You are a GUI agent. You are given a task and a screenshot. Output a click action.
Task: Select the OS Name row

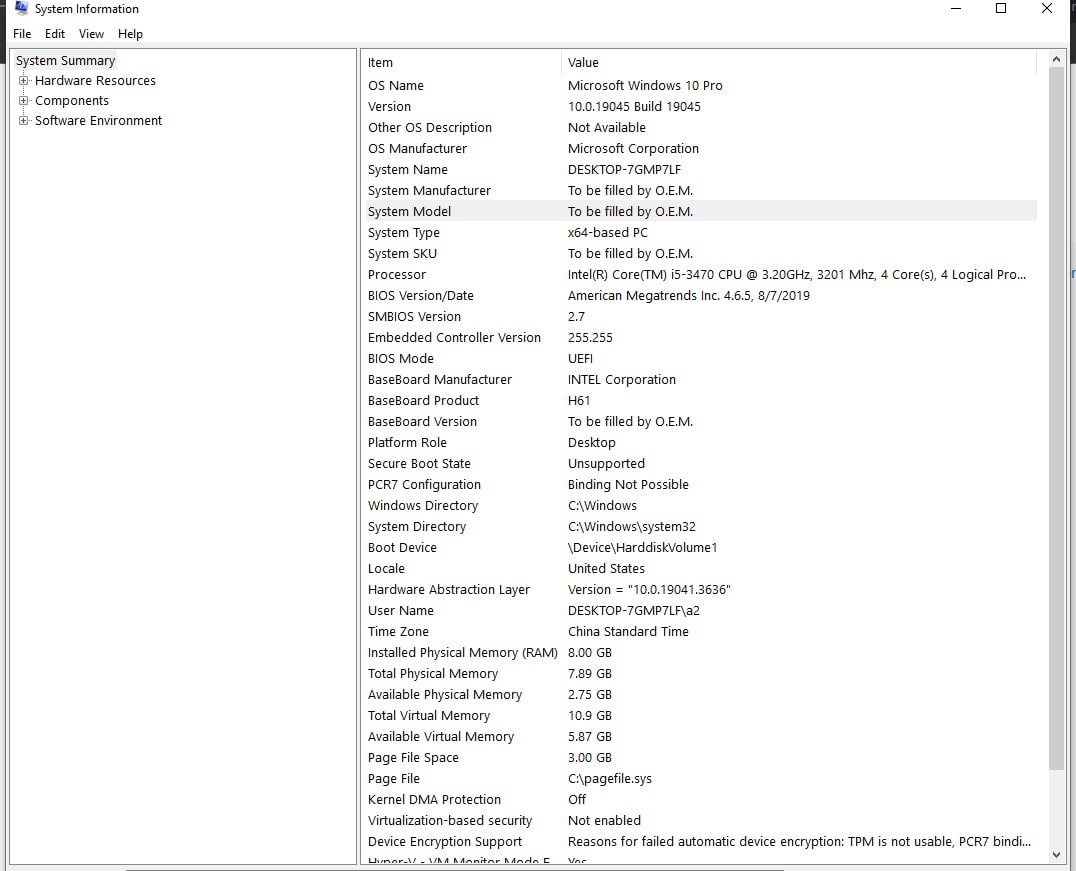tap(699, 86)
